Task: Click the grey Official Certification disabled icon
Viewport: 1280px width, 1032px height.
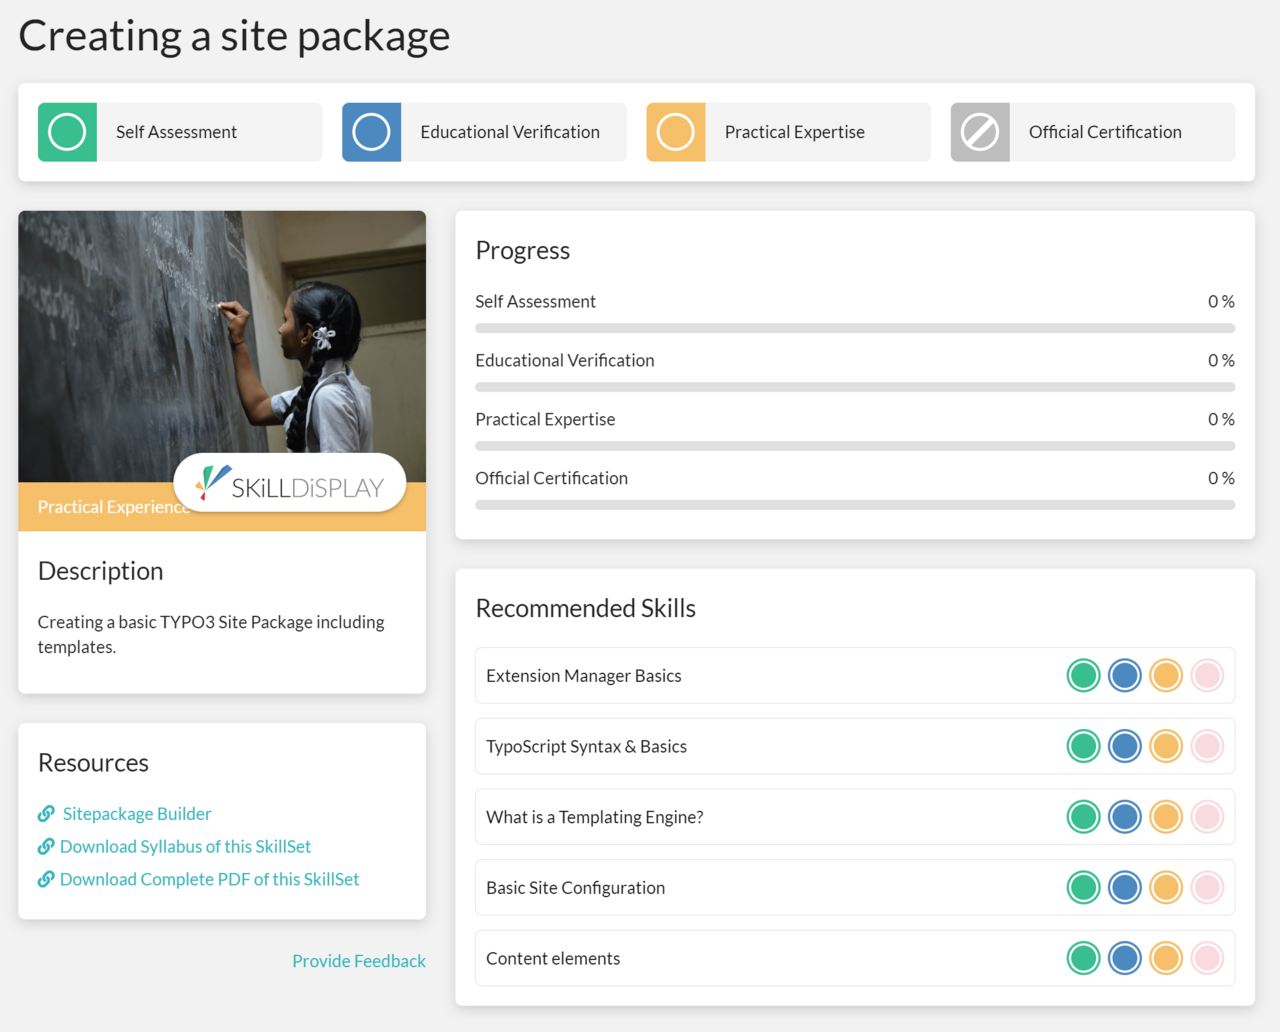Action: (979, 132)
